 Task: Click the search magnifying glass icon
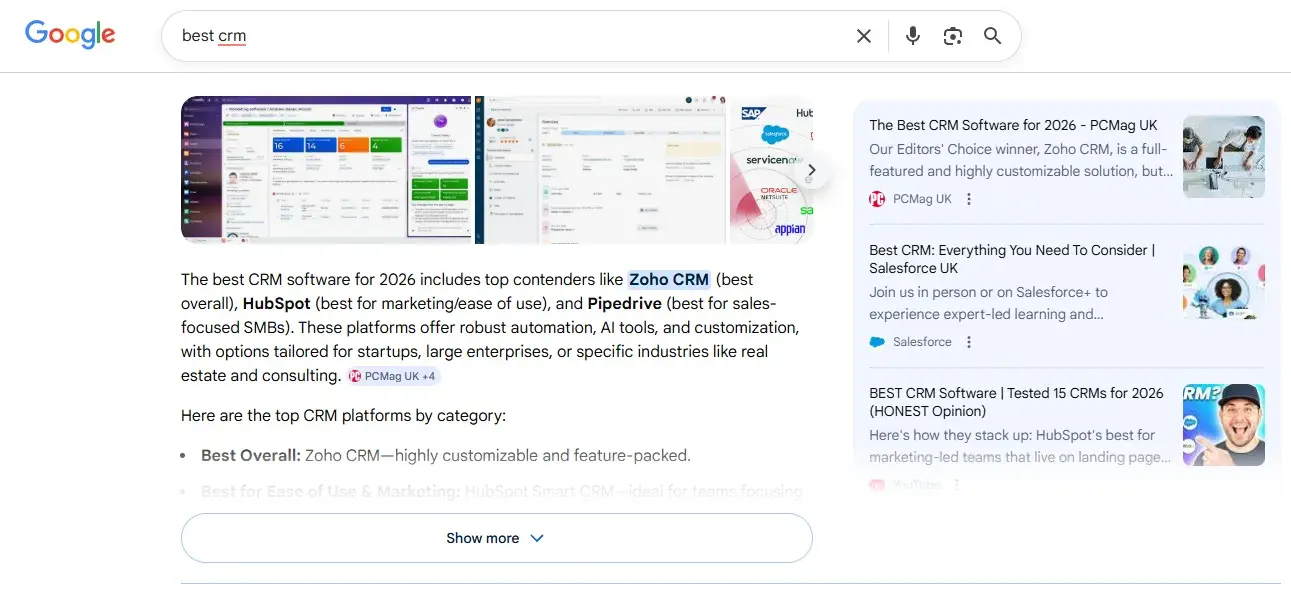(x=992, y=35)
